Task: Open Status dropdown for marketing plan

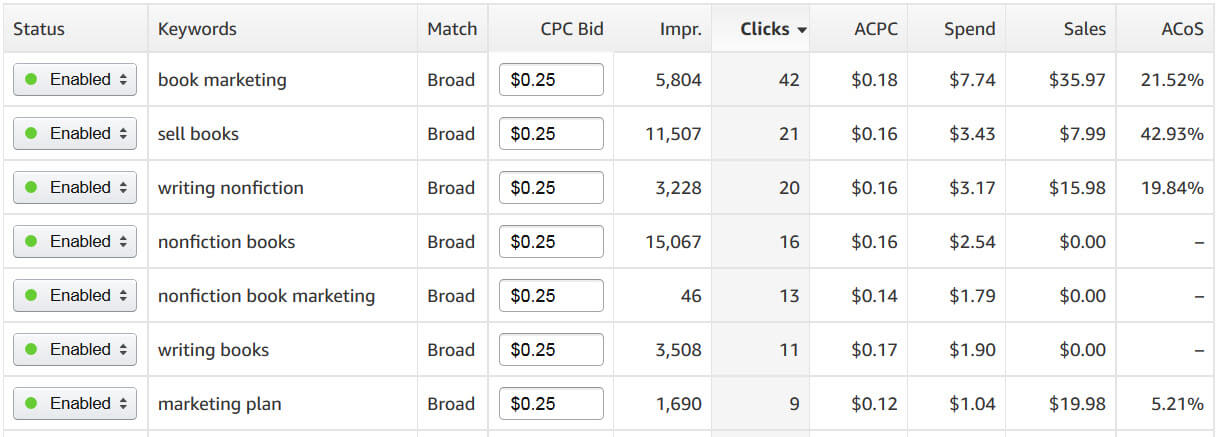Action: 75,404
